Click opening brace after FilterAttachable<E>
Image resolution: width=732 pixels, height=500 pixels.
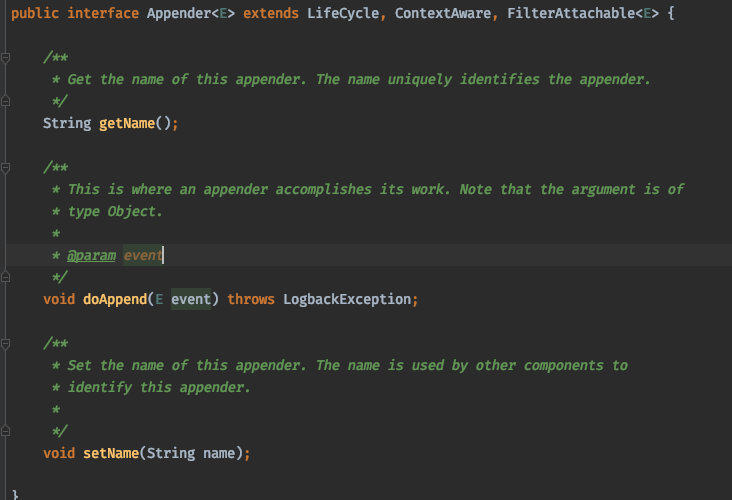[x=671, y=14]
